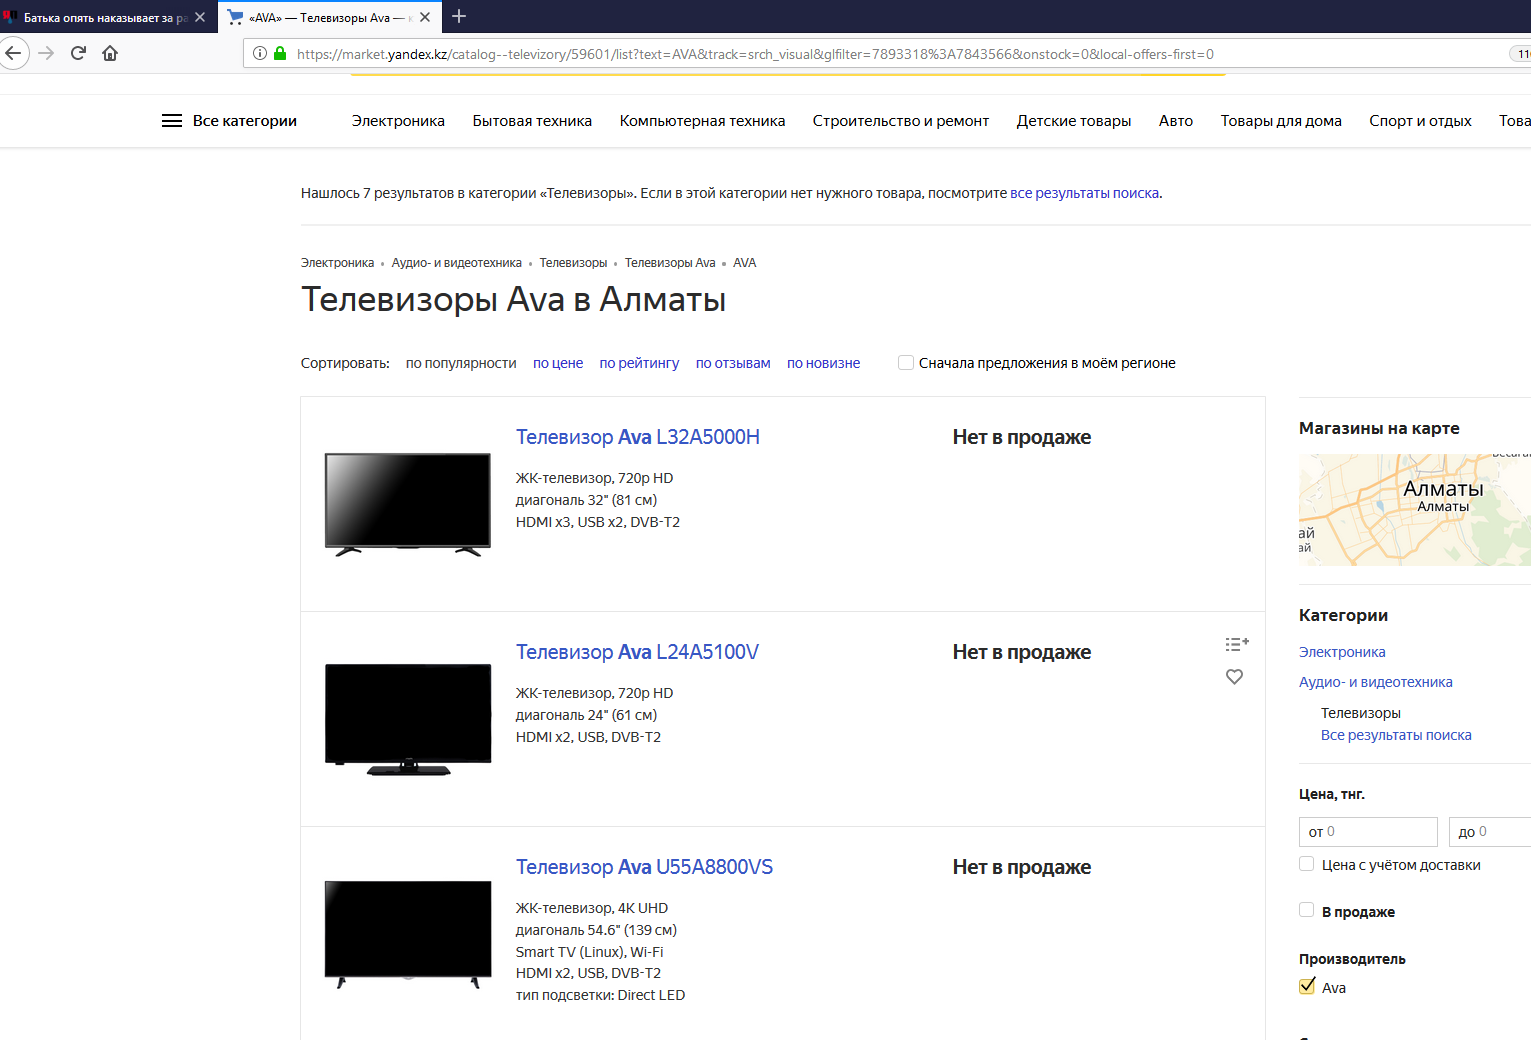Click the price до input field
The image size is (1531, 1040).
click(x=1490, y=832)
